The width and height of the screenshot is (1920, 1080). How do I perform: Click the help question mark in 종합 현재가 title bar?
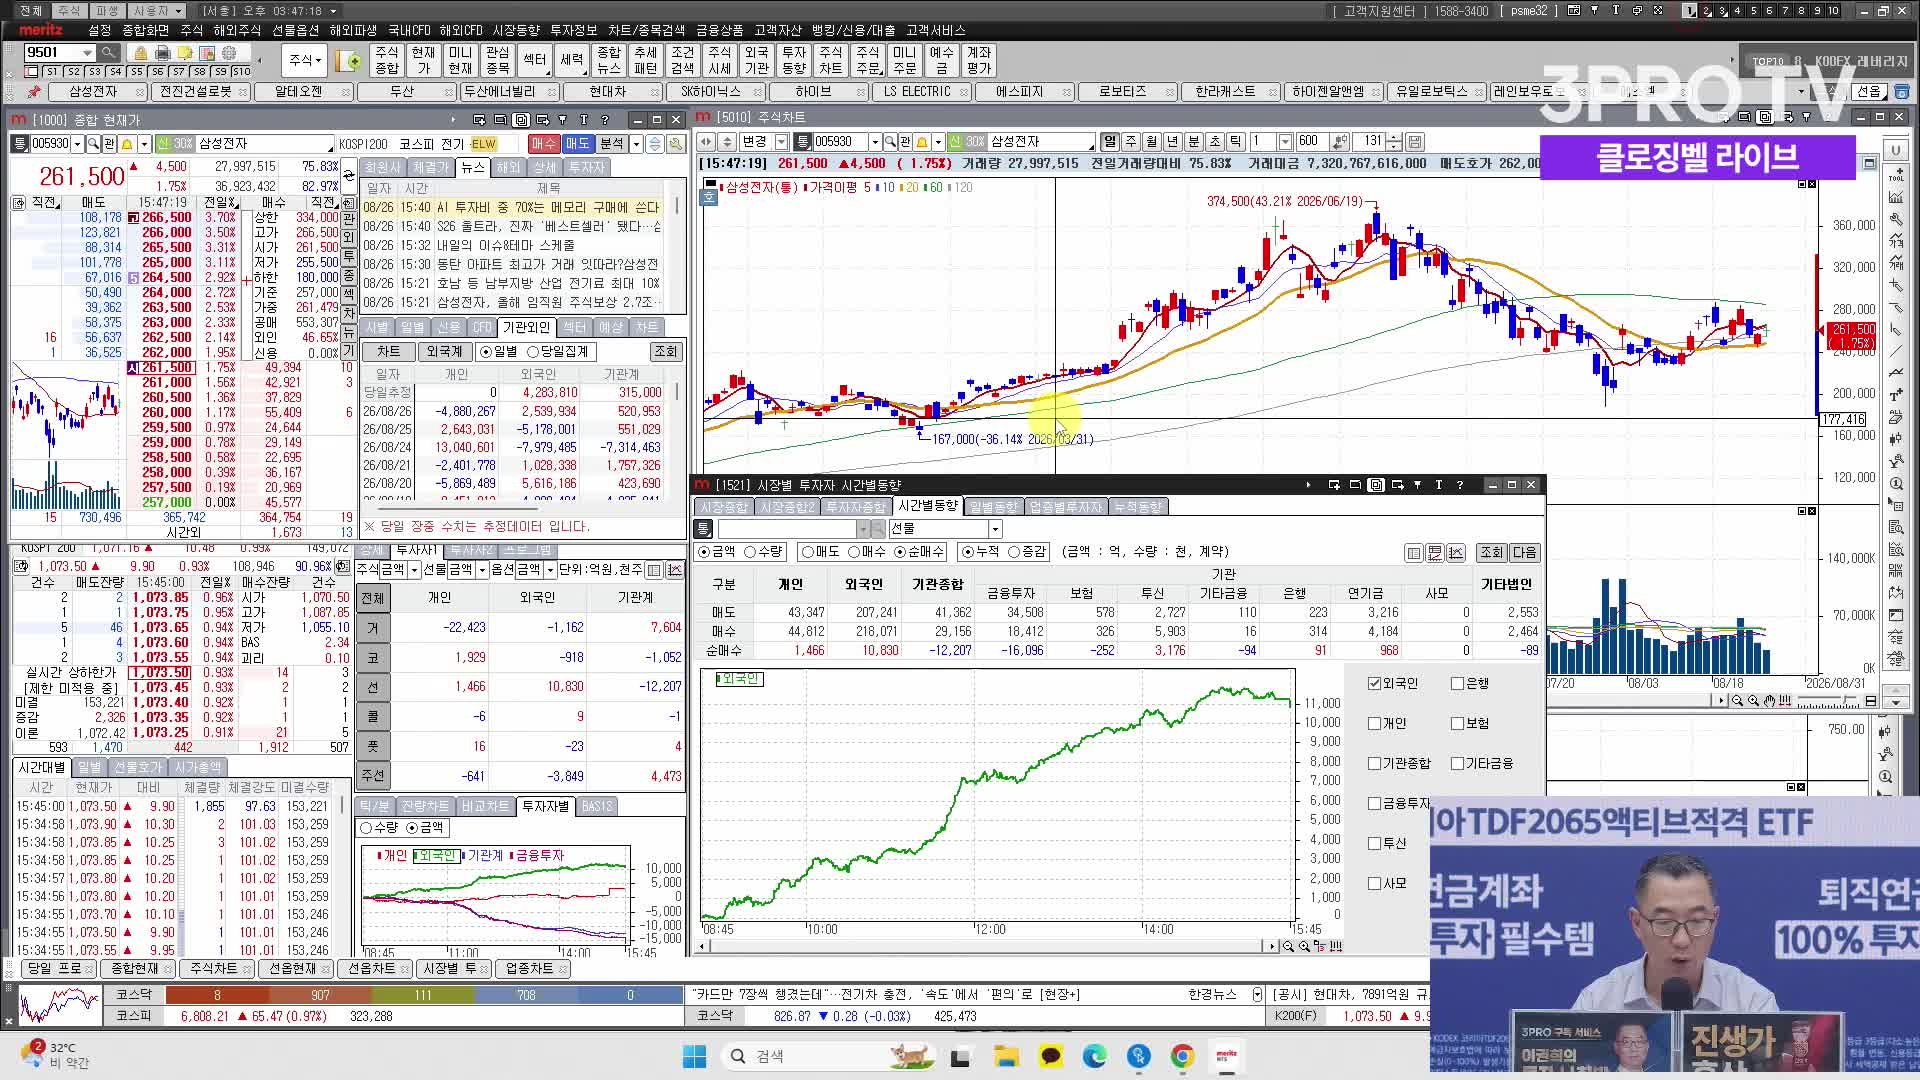click(605, 120)
